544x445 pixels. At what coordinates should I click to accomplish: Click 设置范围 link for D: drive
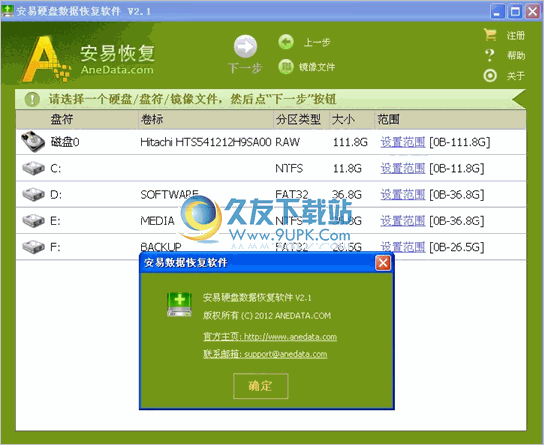(403, 195)
